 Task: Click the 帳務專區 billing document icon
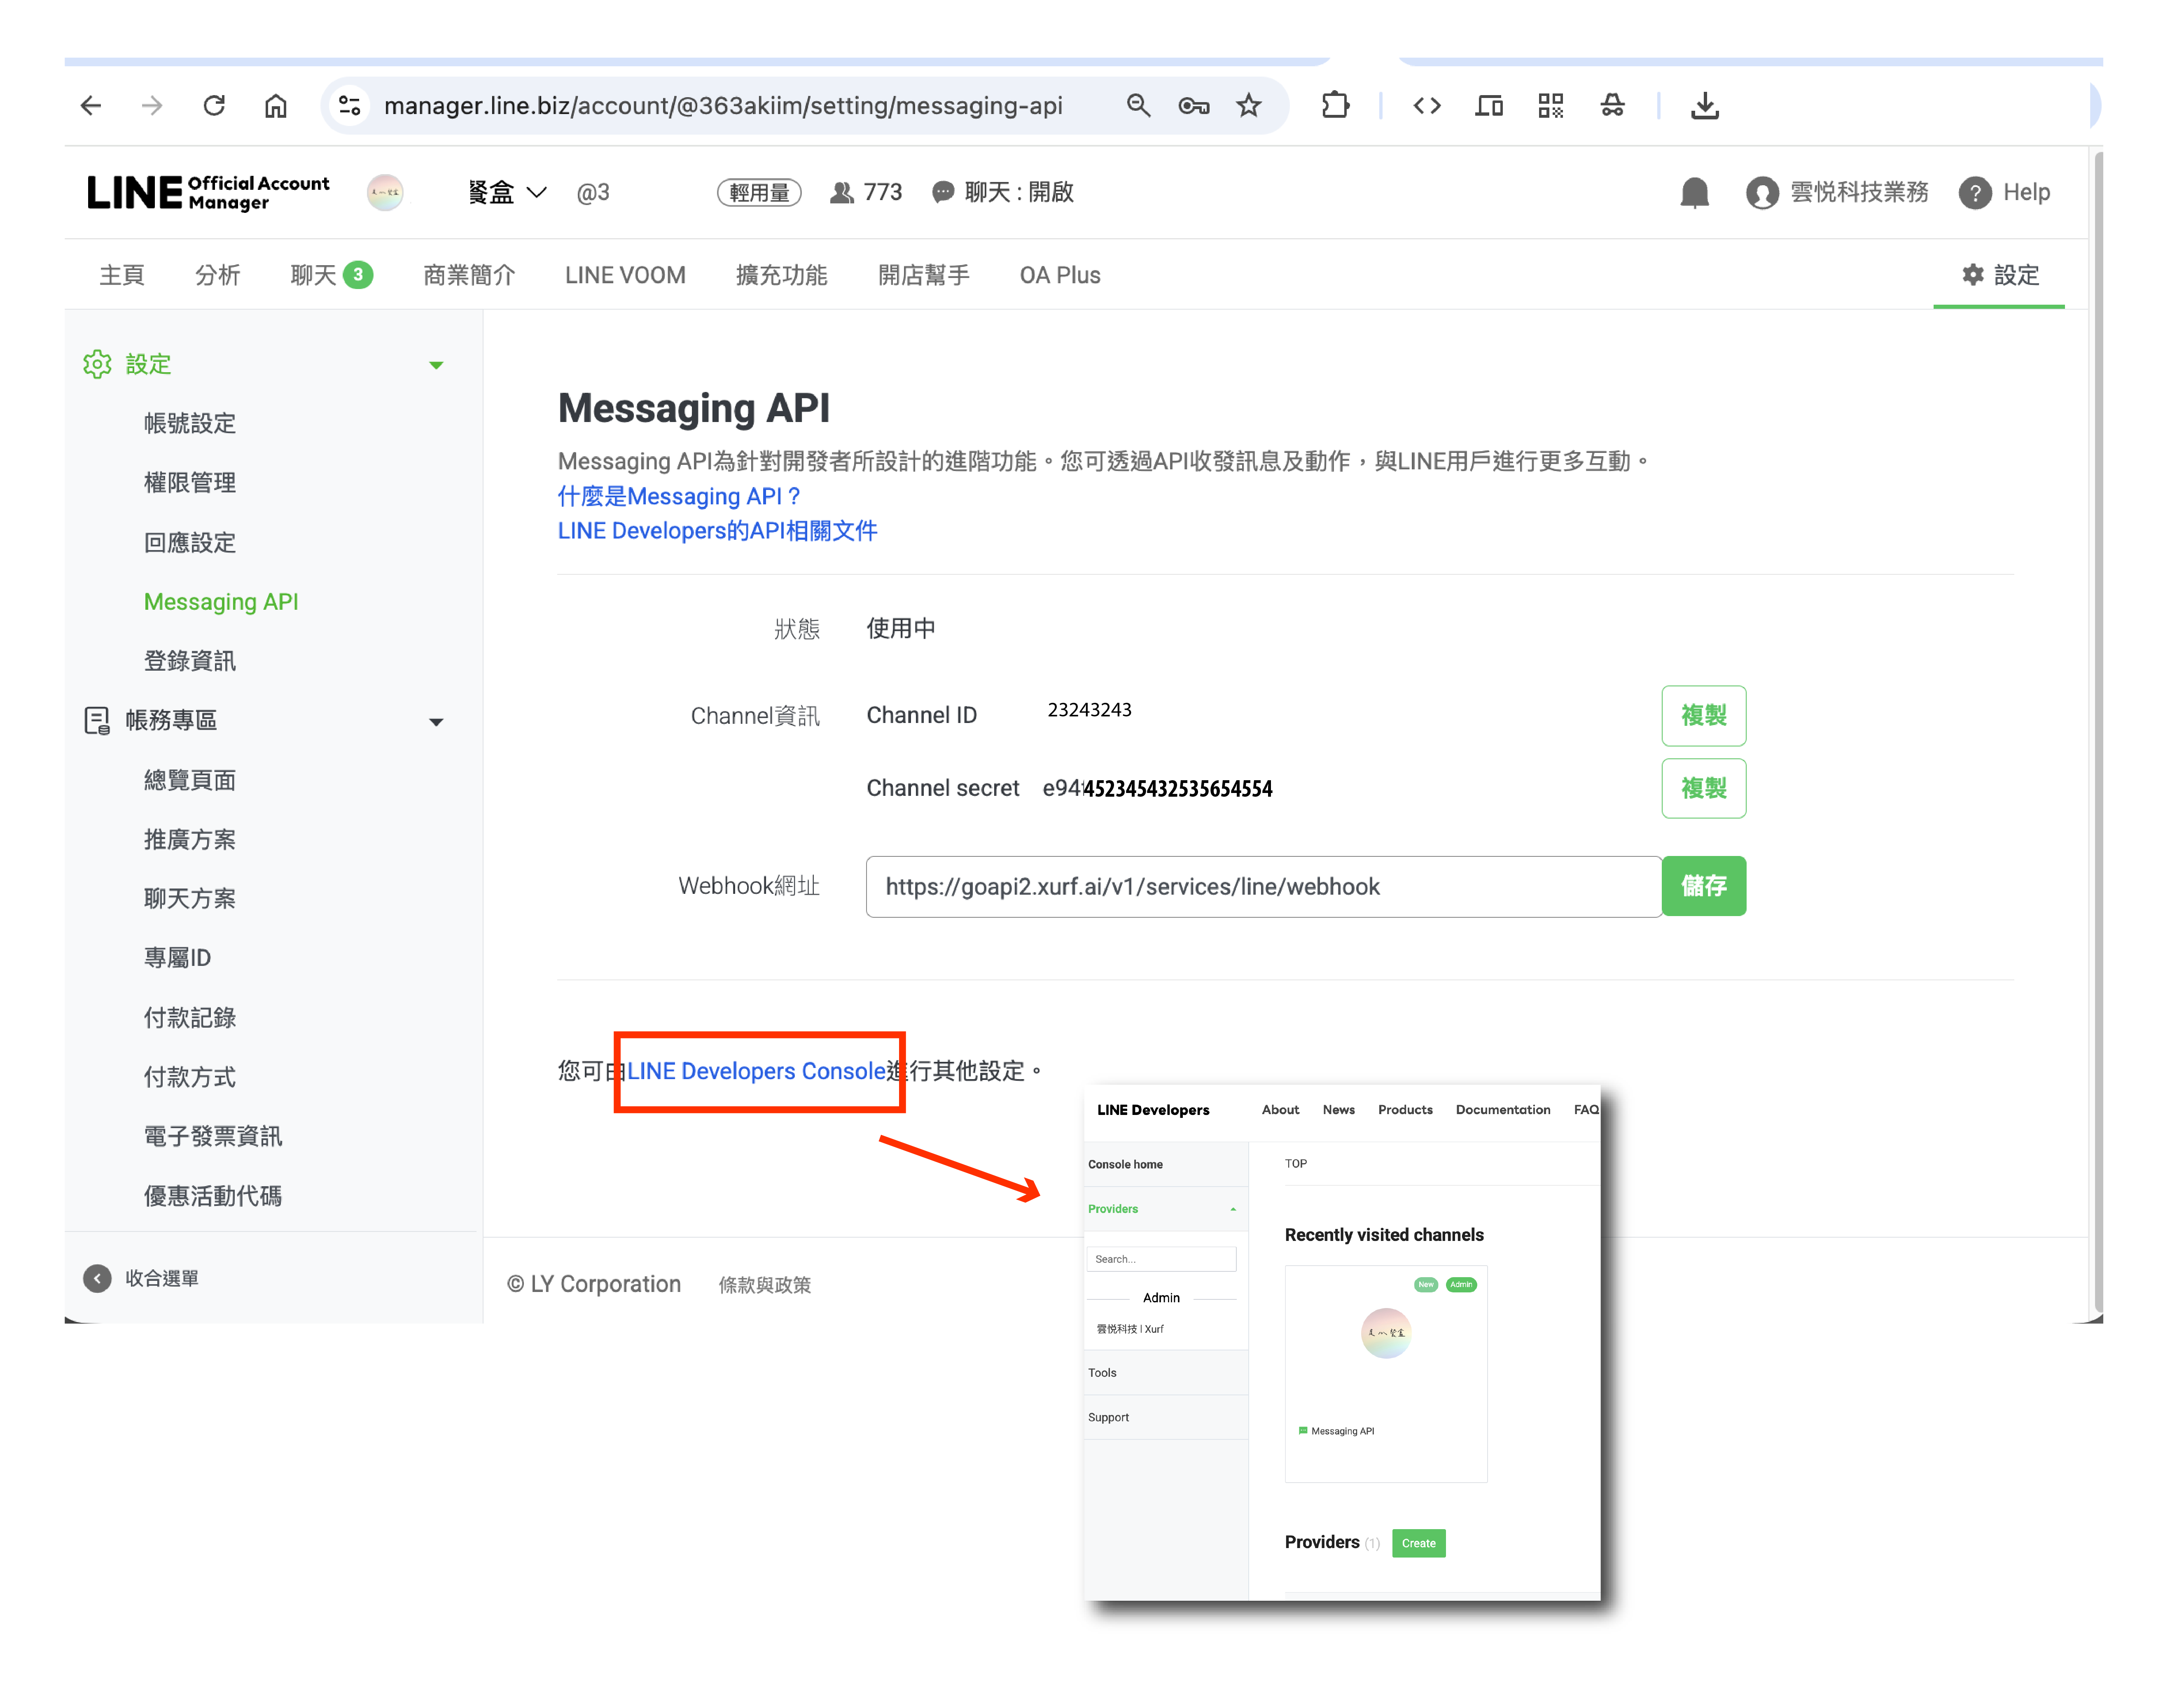pyautogui.click(x=97, y=720)
